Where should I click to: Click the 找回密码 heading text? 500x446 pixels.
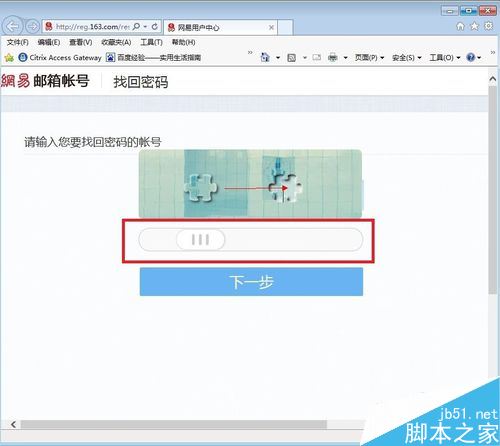(141, 82)
